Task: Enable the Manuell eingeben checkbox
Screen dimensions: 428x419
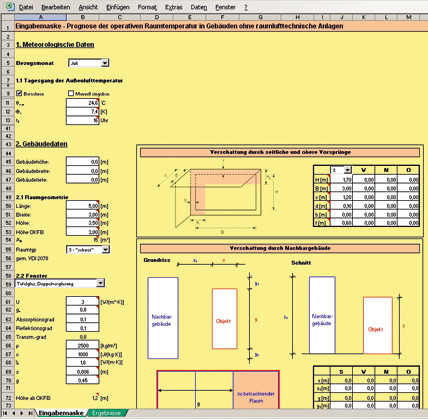Action: point(71,93)
